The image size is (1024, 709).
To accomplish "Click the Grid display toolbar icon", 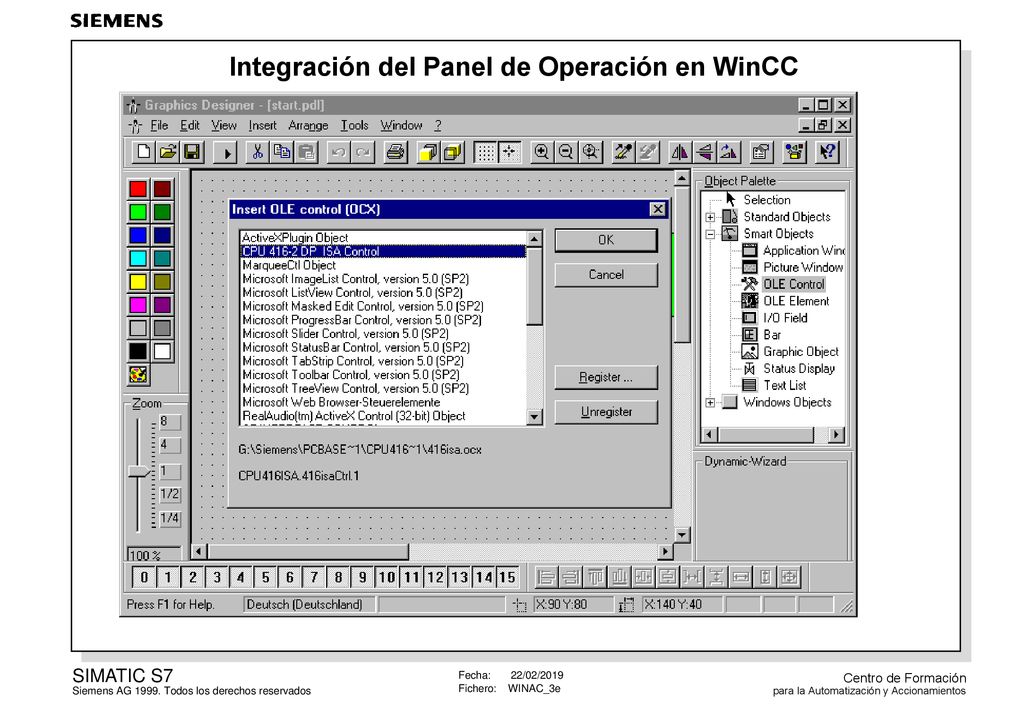I will pyautogui.click(x=485, y=152).
